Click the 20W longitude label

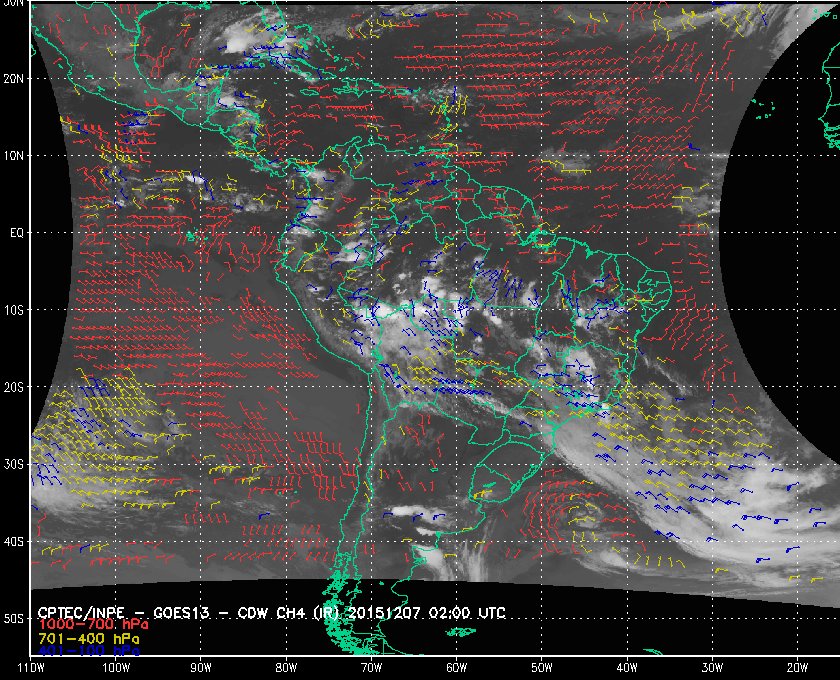[x=797, y=668]
